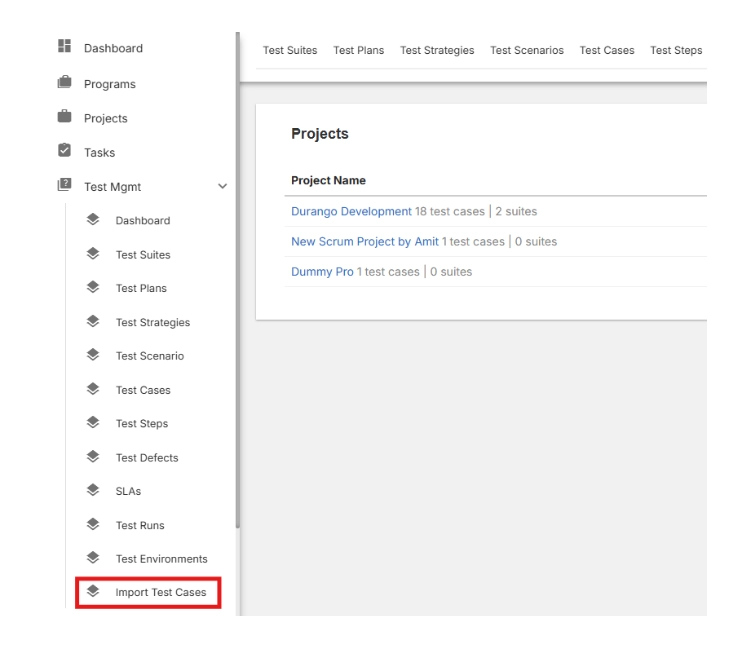This screenshot has width=751, height=647.
Task: Click the Project Name column header
Action: click(x=328, y=181)
